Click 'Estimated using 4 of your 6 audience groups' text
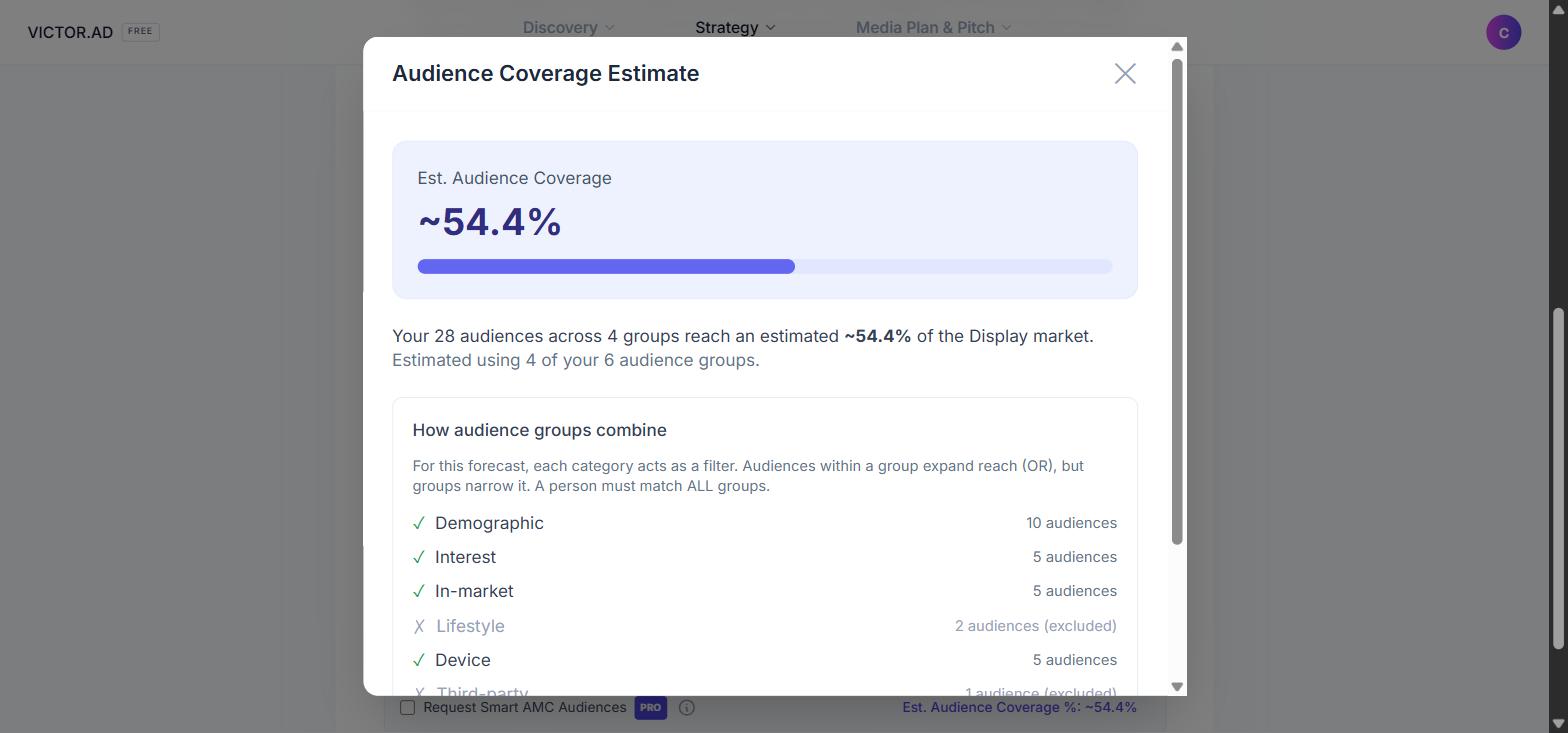This screenshot has height=733, width=1568. pyautogui.click(x=576, y=360)
